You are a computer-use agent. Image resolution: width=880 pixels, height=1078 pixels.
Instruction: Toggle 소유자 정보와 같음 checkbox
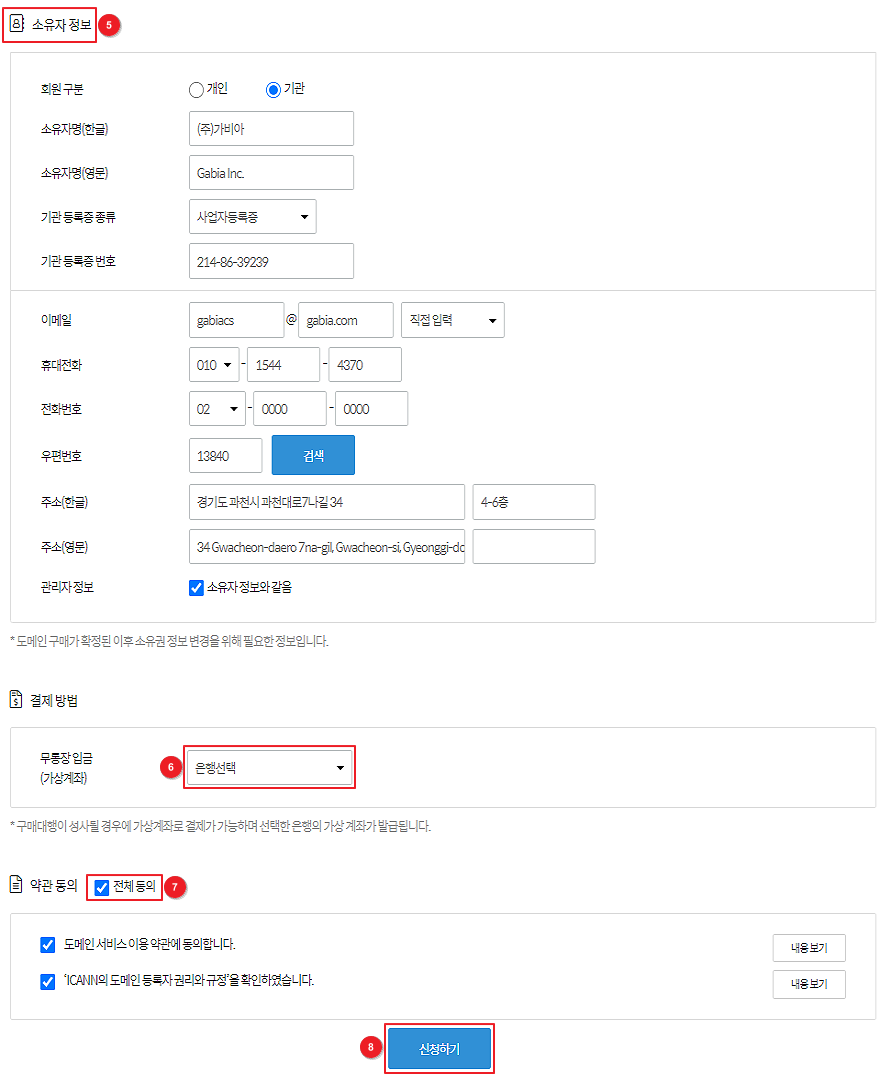tap(197, 588)
